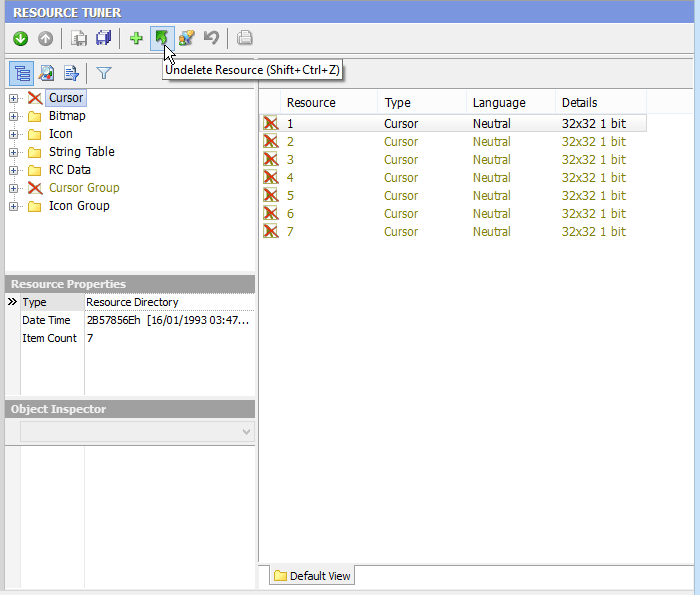This screenshot has height=595, width=700.
Task: Click the deleted icon of resource 4
Action: (x=271, y=177)
